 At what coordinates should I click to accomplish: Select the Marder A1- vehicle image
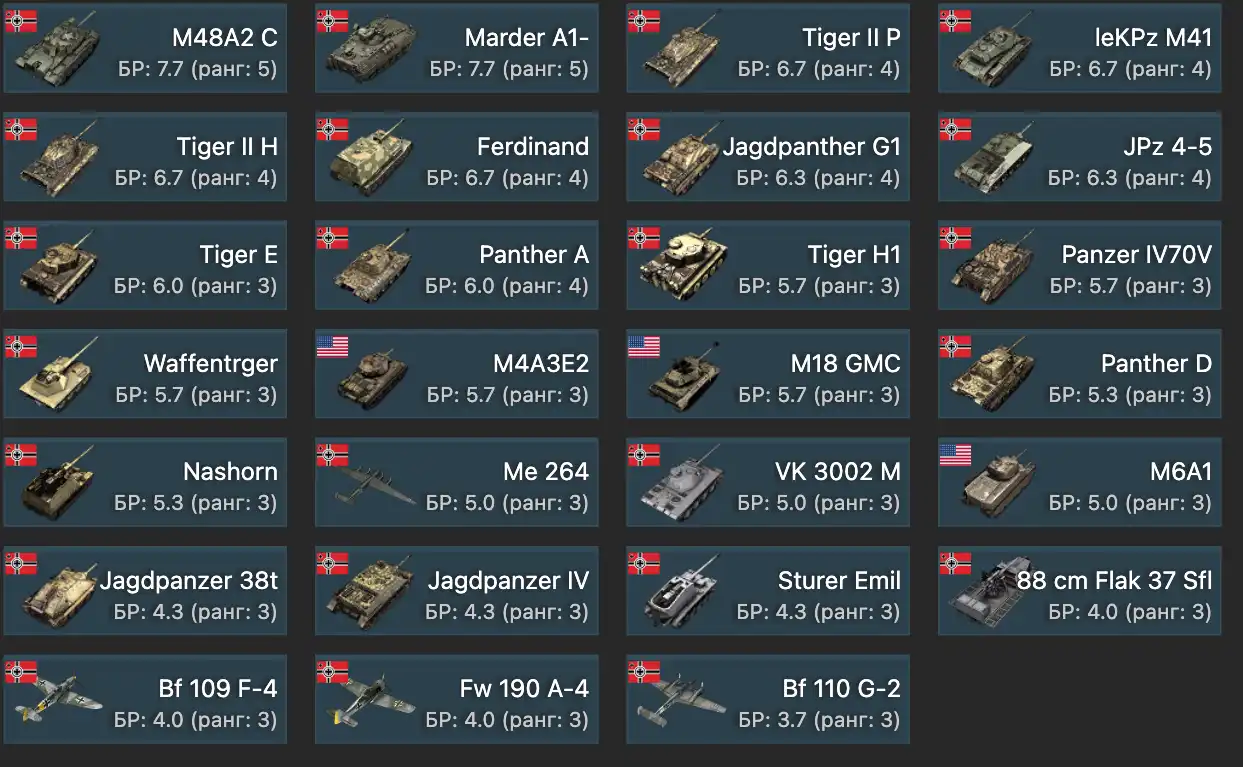pos(370,48)
